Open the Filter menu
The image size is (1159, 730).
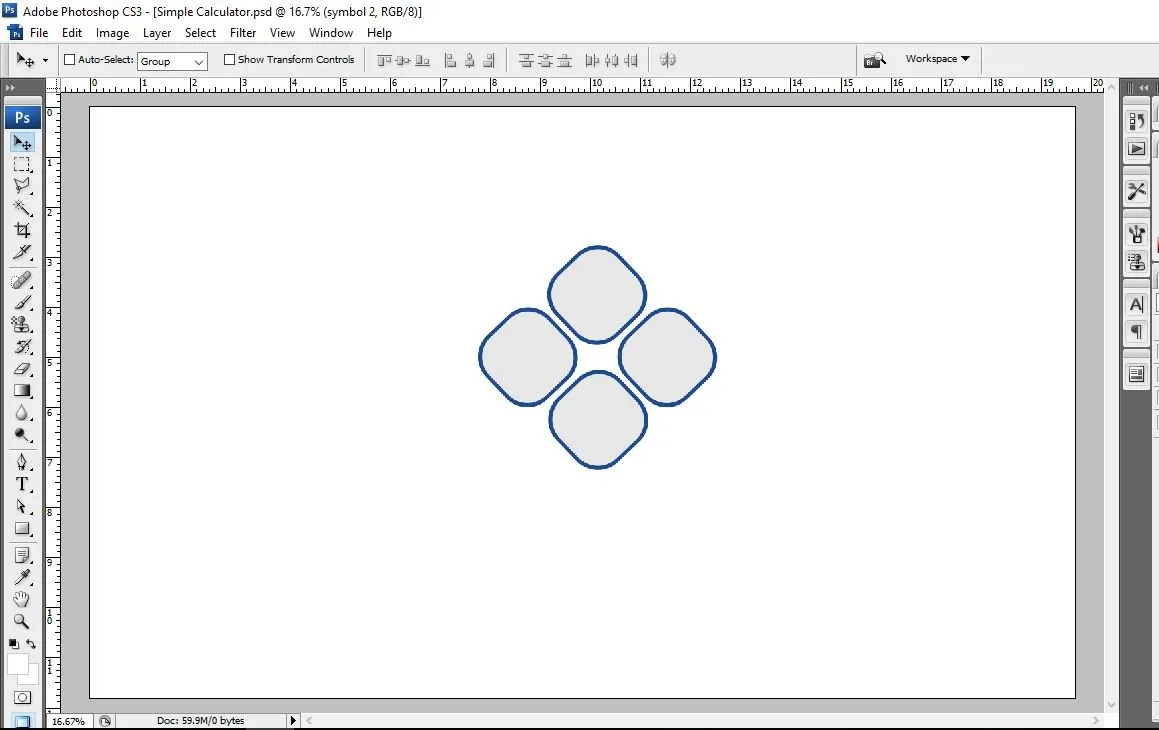click(x=242, y=33)
